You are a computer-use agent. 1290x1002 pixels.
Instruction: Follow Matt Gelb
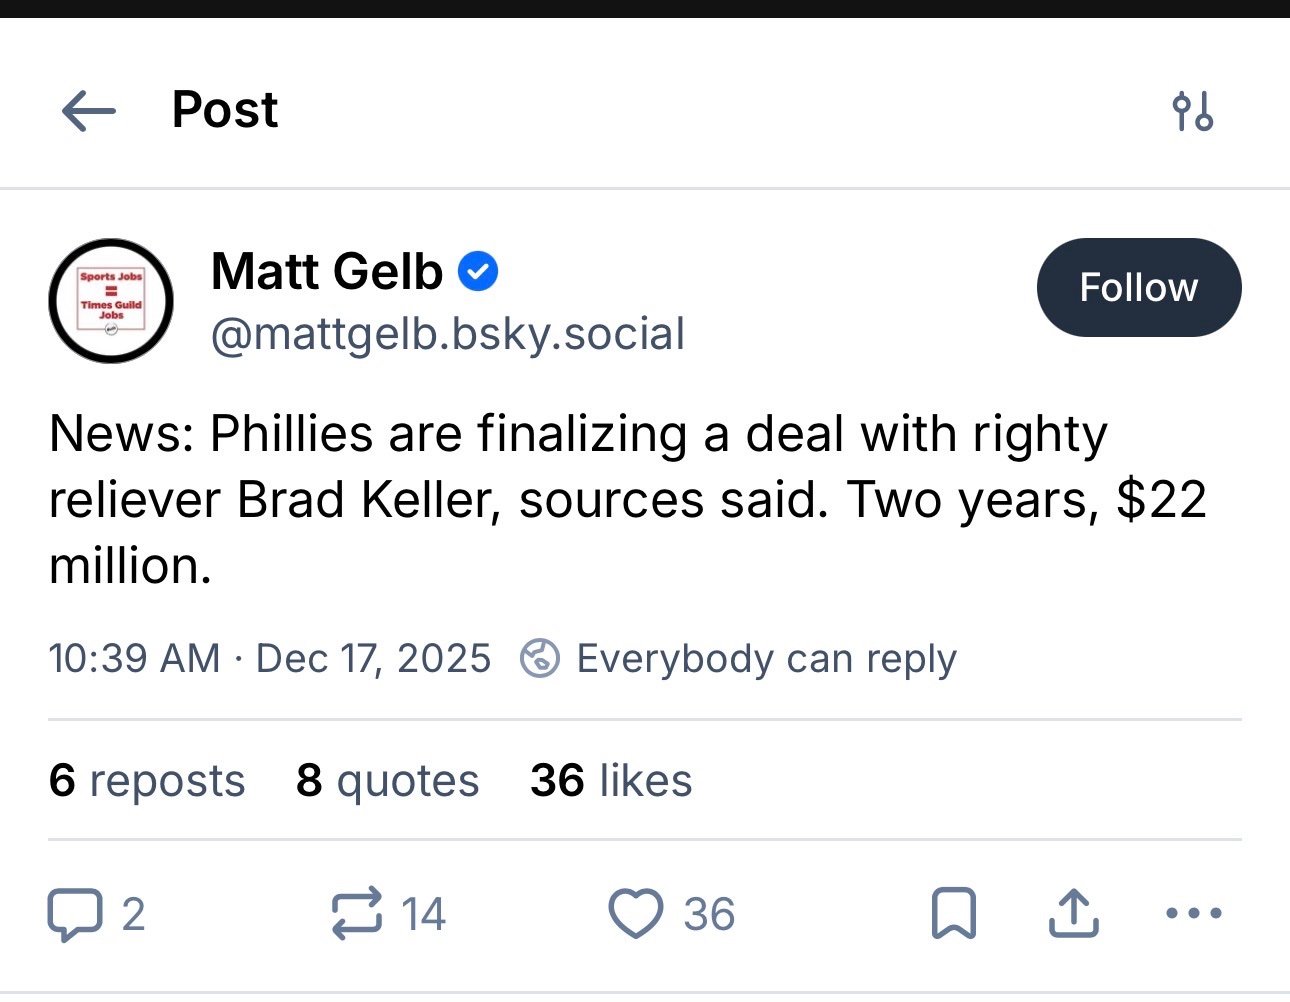[1138, 288]
